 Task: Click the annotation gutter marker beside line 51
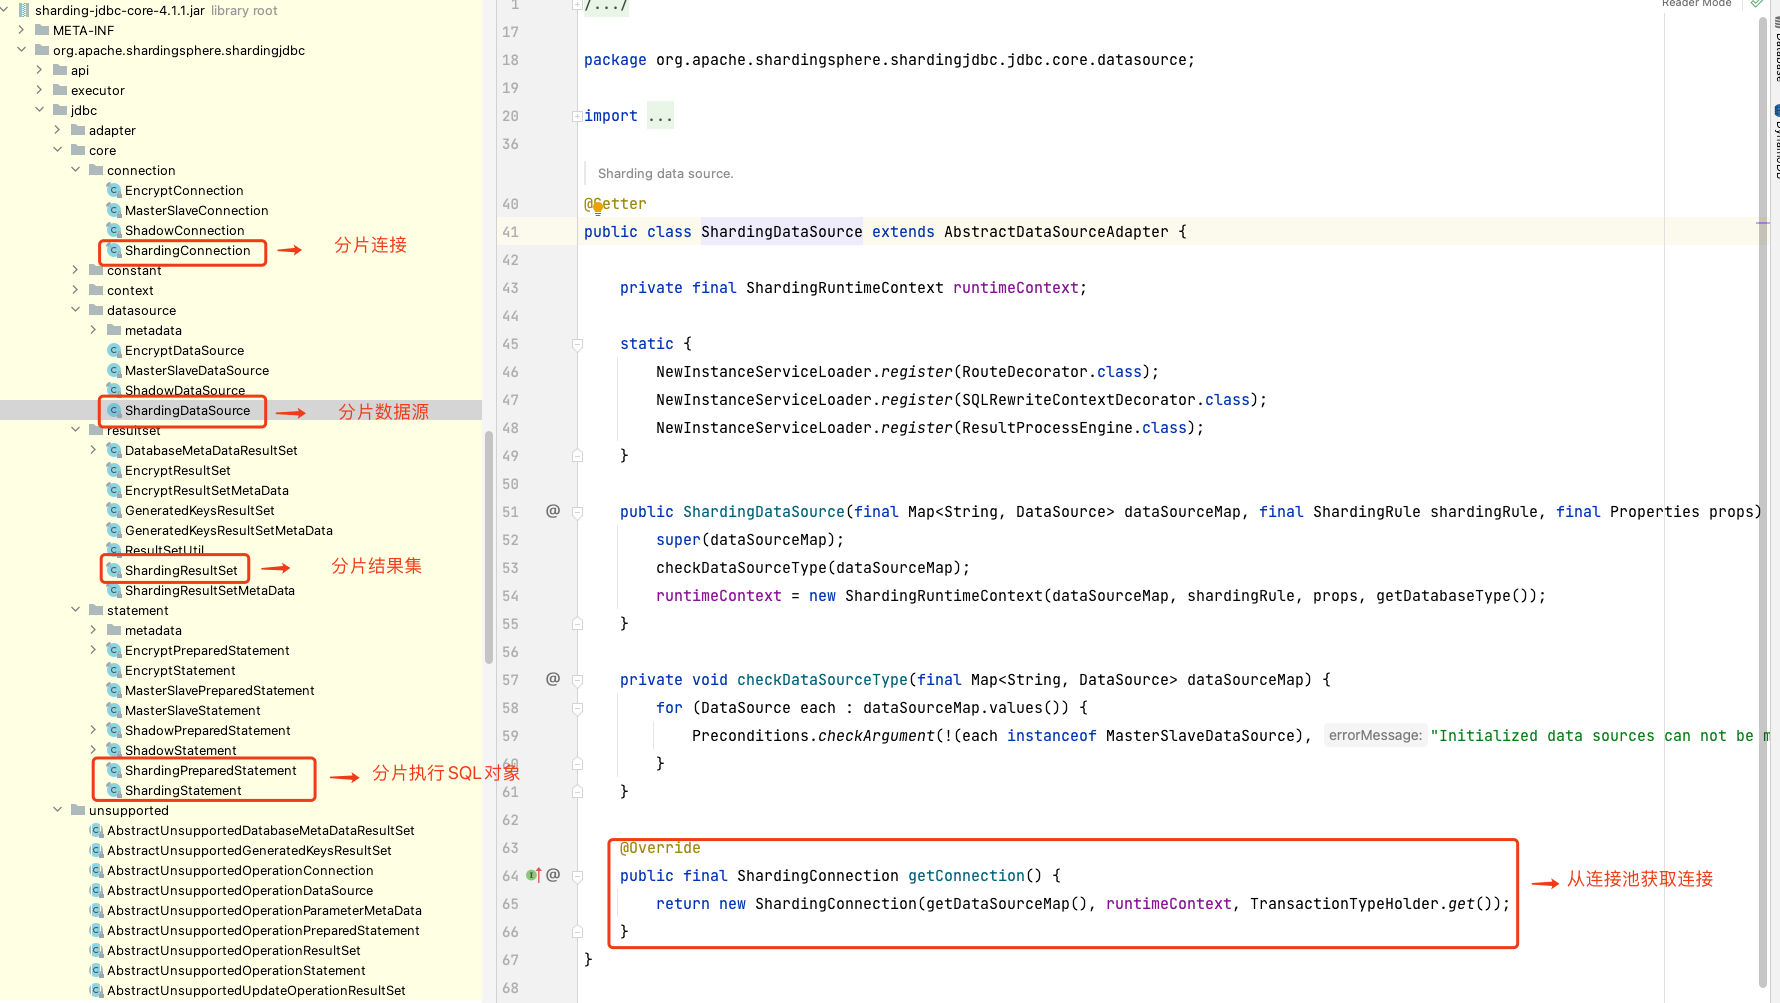(x=553, y=511)
